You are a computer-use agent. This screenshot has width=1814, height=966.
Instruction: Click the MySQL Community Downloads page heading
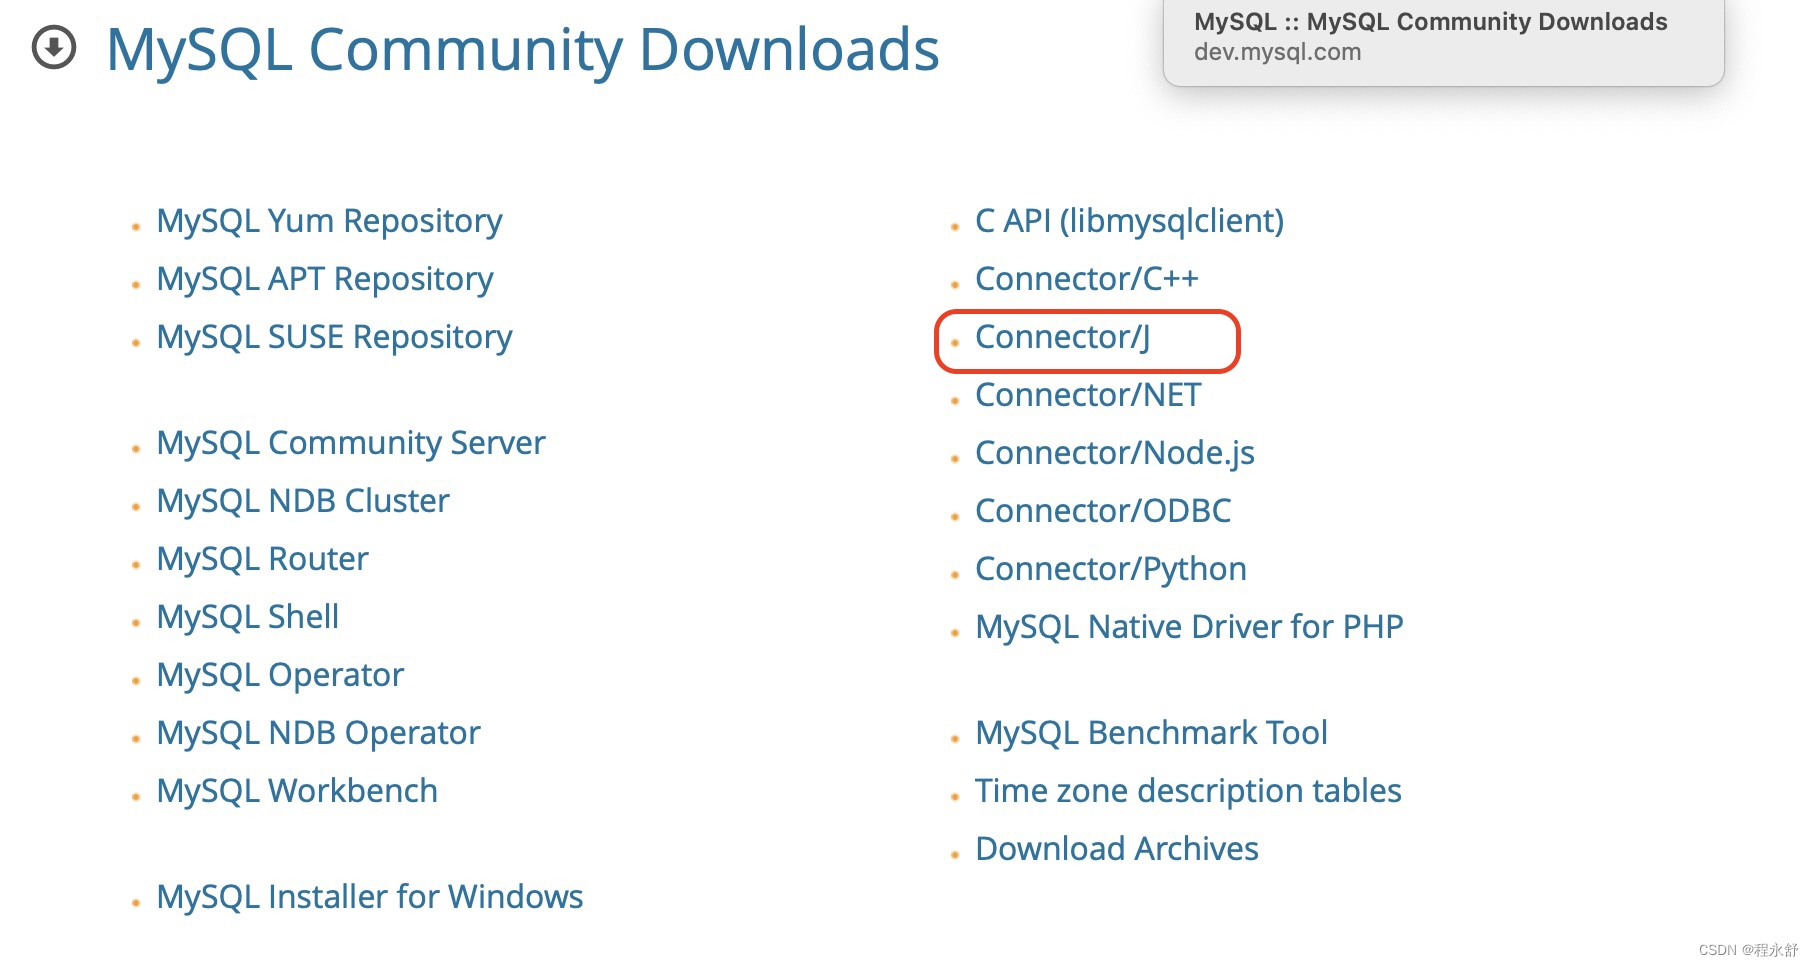pyautogui.click(x=523, y=50)
